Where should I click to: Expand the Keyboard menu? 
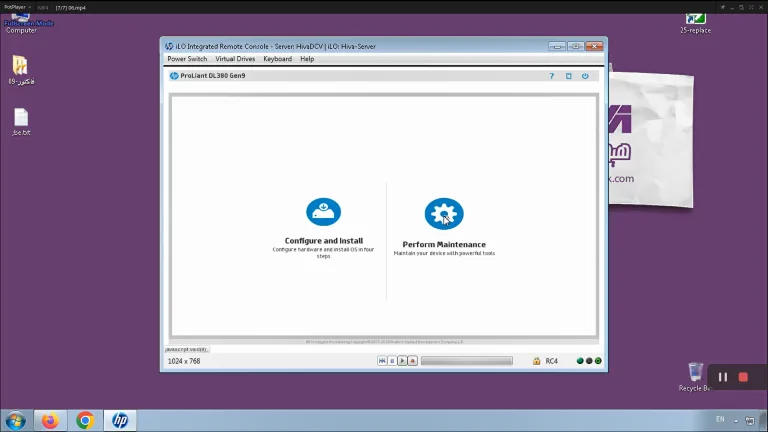coord(277,59)
